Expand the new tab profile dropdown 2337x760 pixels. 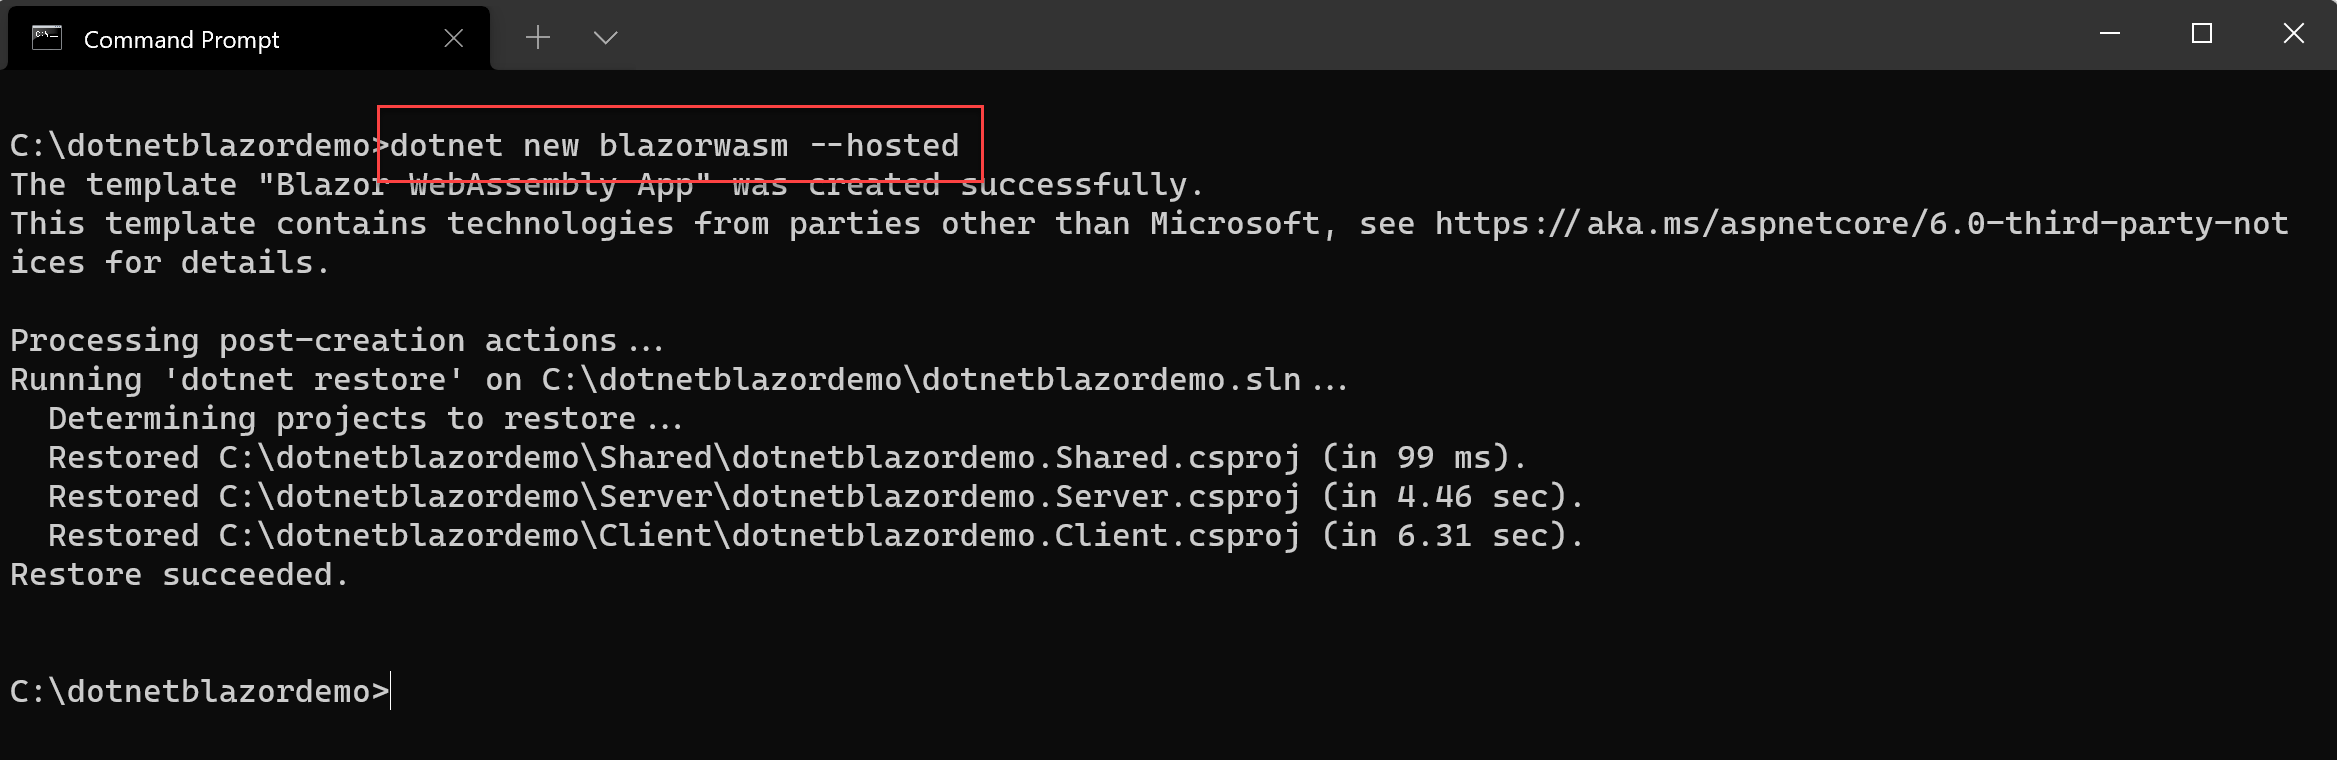click(x=605, y=38)
